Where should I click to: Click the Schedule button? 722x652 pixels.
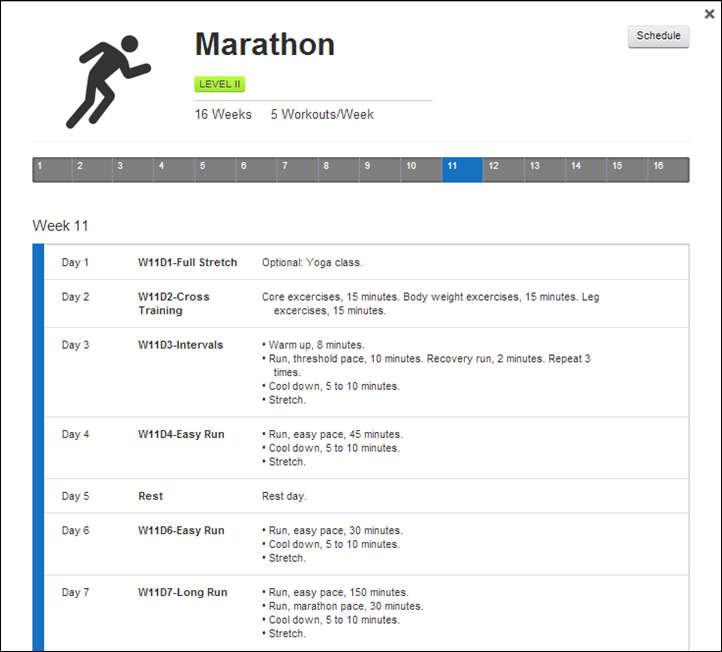click(658, 36)
